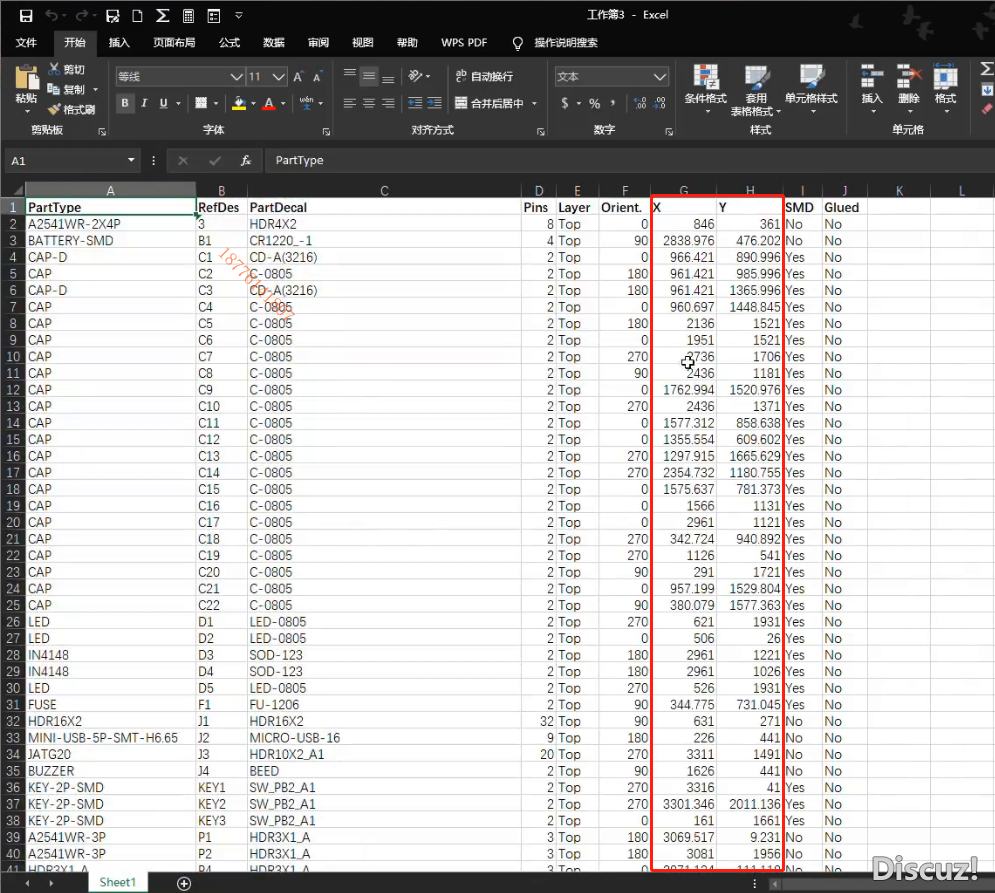Viewport: 995px width, 893px height.
Task: Click the comma style icon
Action: [613, 103]
